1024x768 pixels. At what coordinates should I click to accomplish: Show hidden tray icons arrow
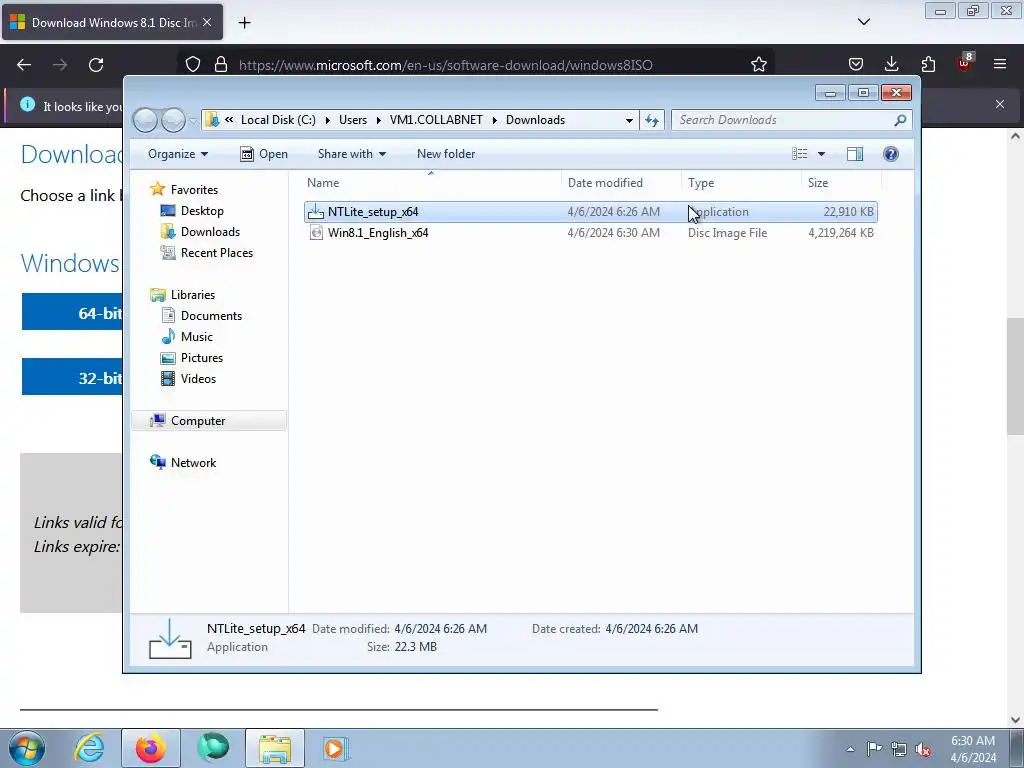(850, 750)
